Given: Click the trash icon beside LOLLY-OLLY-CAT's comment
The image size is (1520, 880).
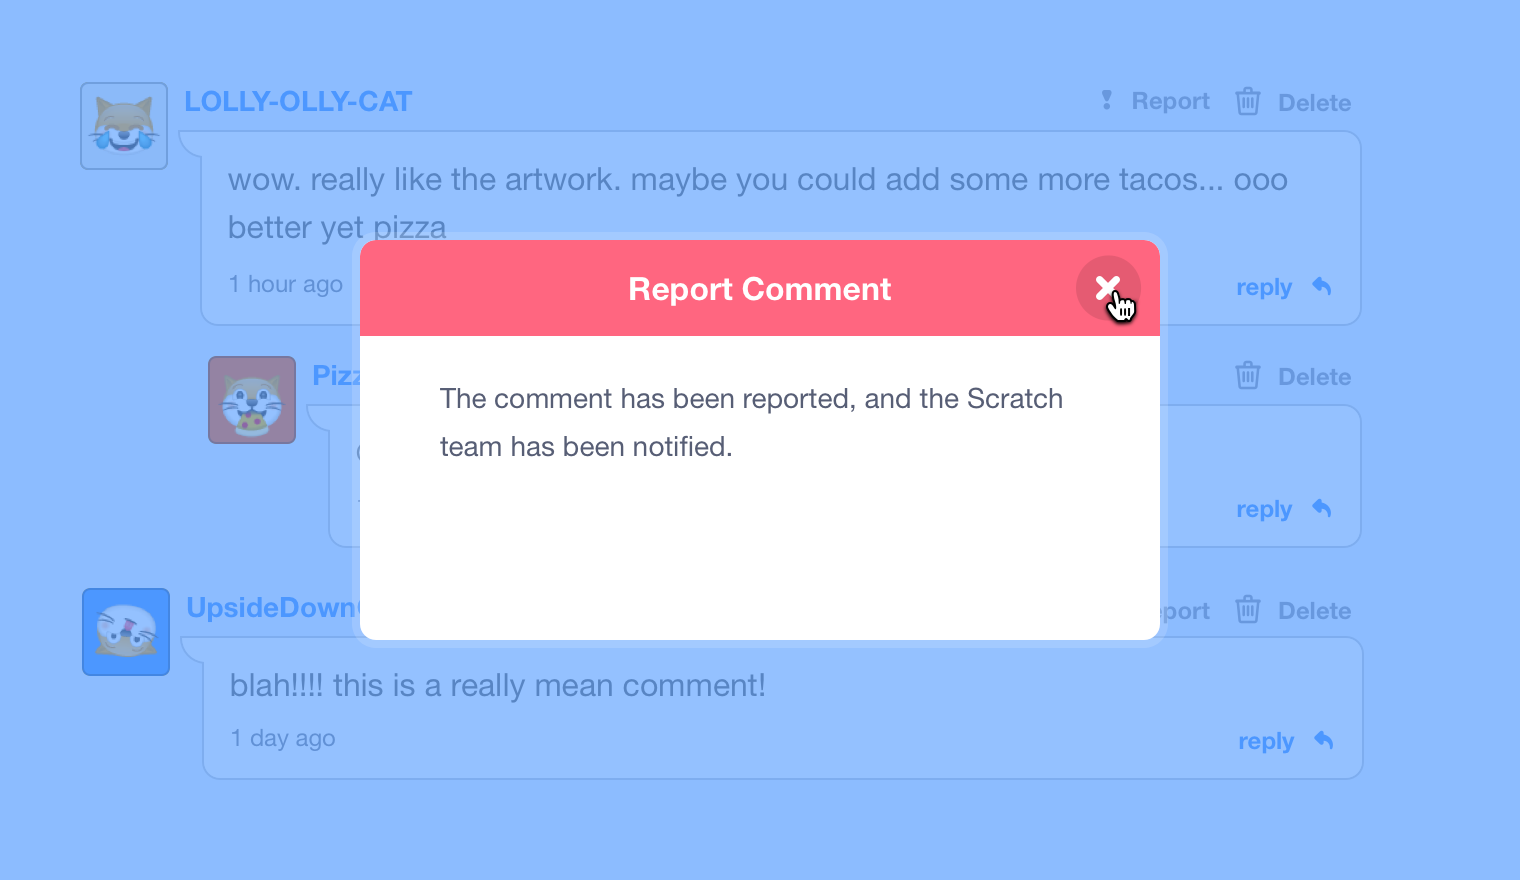Looking at the screenshot, I should pos(1247,100).
